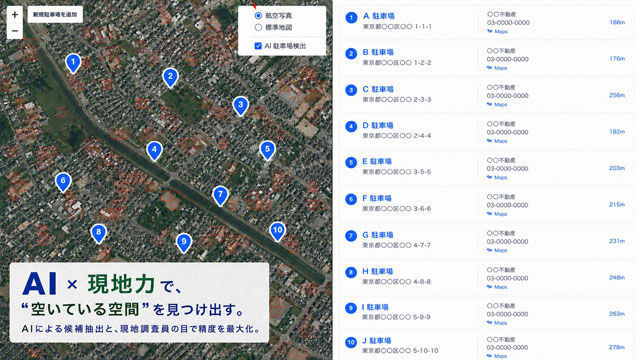The width and height of the screenshot is (640, 360).
Task: Click the 203m distance value
Action: [617, 168]
